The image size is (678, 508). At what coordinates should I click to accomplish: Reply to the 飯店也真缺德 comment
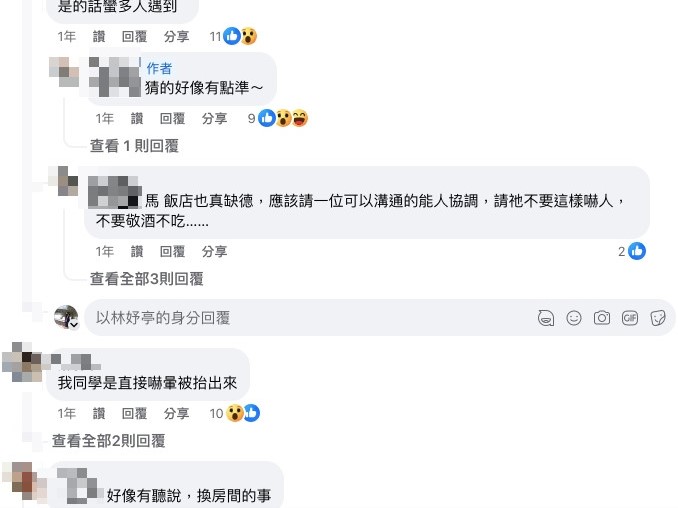172,252
